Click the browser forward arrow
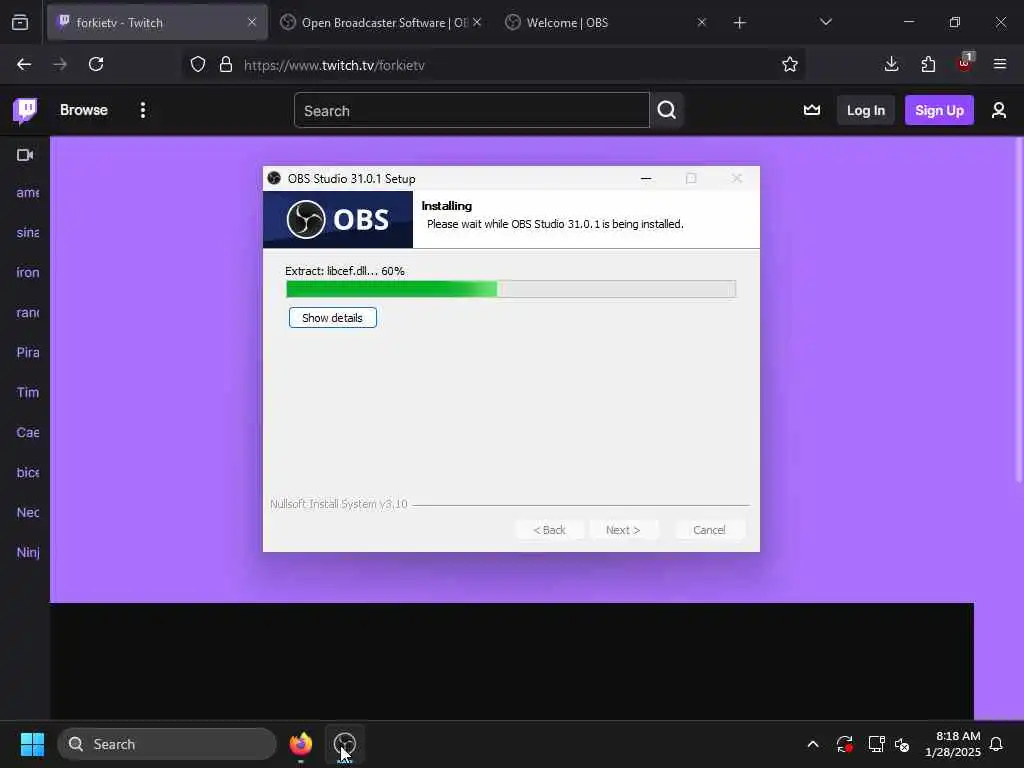The height and width of the screenshot is (768, 1024). coord(60,65)
